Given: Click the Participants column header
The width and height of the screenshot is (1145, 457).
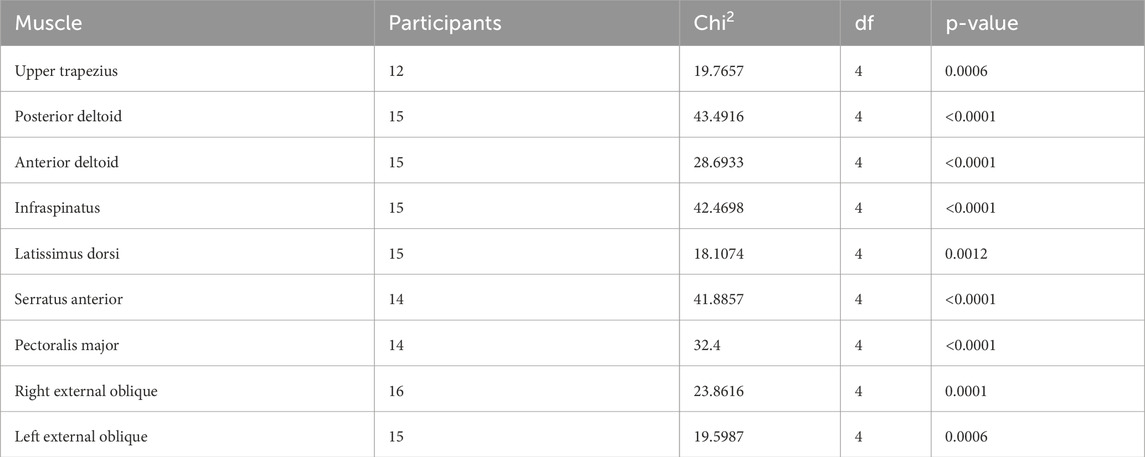Looking at the screenshot, I should pos(444,23).
